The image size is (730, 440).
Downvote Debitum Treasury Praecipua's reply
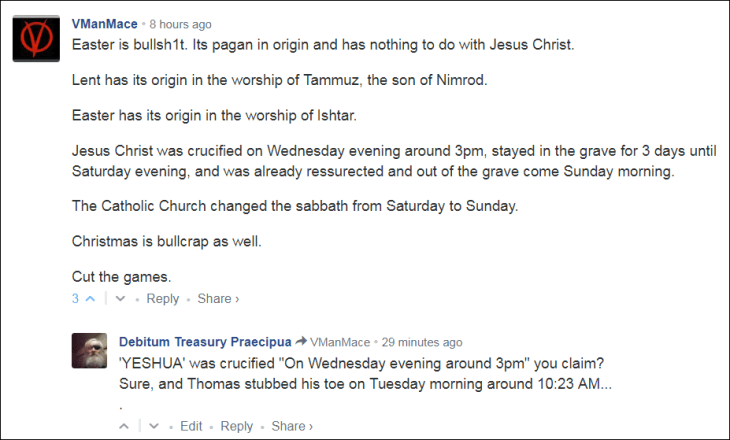(x=152, y=426)
